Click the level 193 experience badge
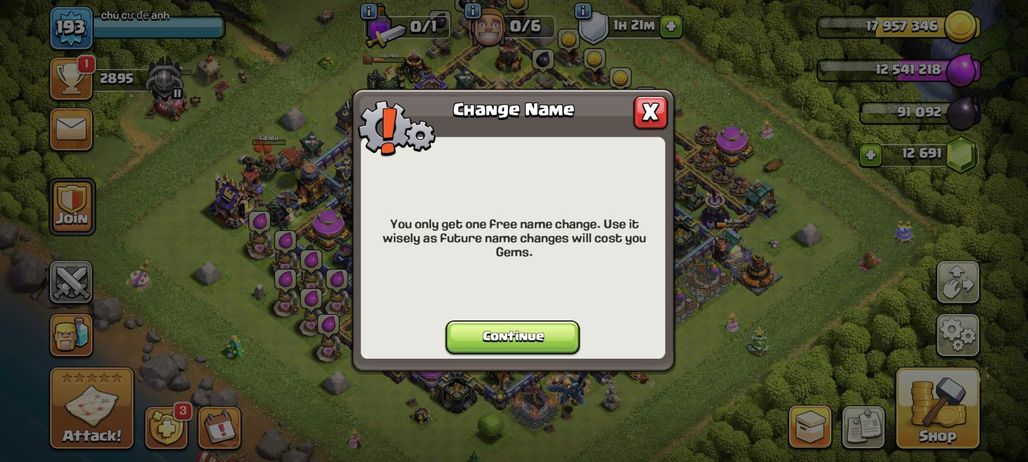 [71, 28]
